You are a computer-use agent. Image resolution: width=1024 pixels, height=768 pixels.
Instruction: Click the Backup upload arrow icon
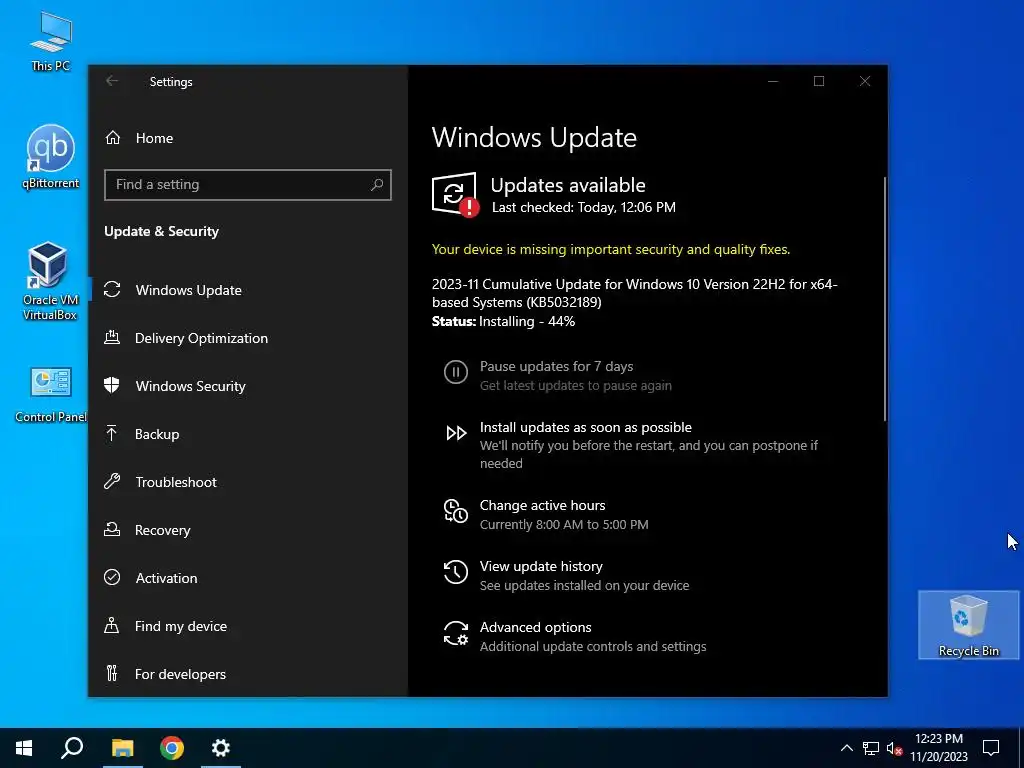(x=112, y=434)
